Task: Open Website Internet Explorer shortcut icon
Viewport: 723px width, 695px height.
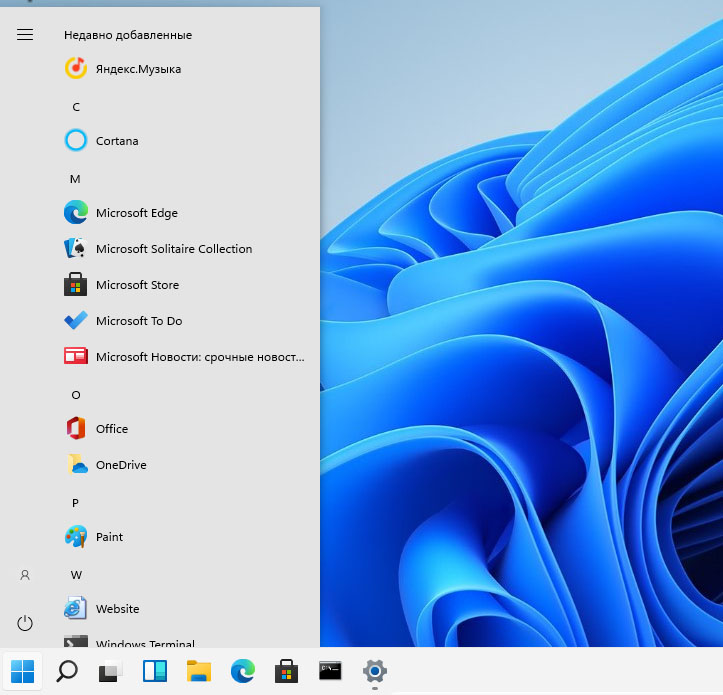Action: pyautogui.click(x=75, y=608)
